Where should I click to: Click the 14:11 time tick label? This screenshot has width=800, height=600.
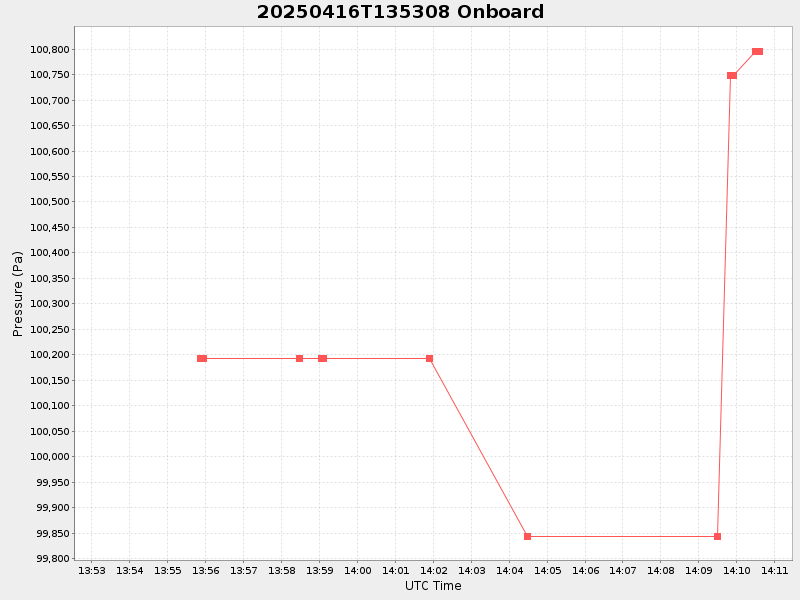774,570
